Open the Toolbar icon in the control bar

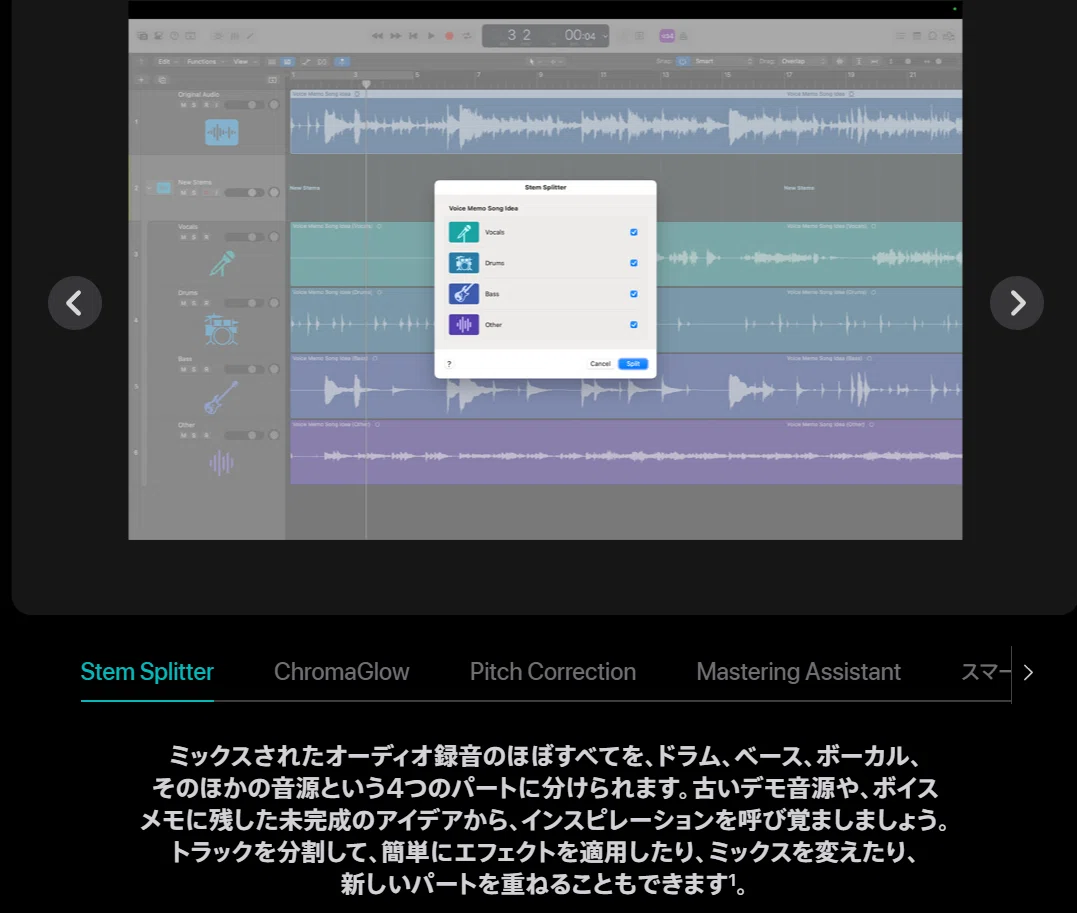pos(190,36)
